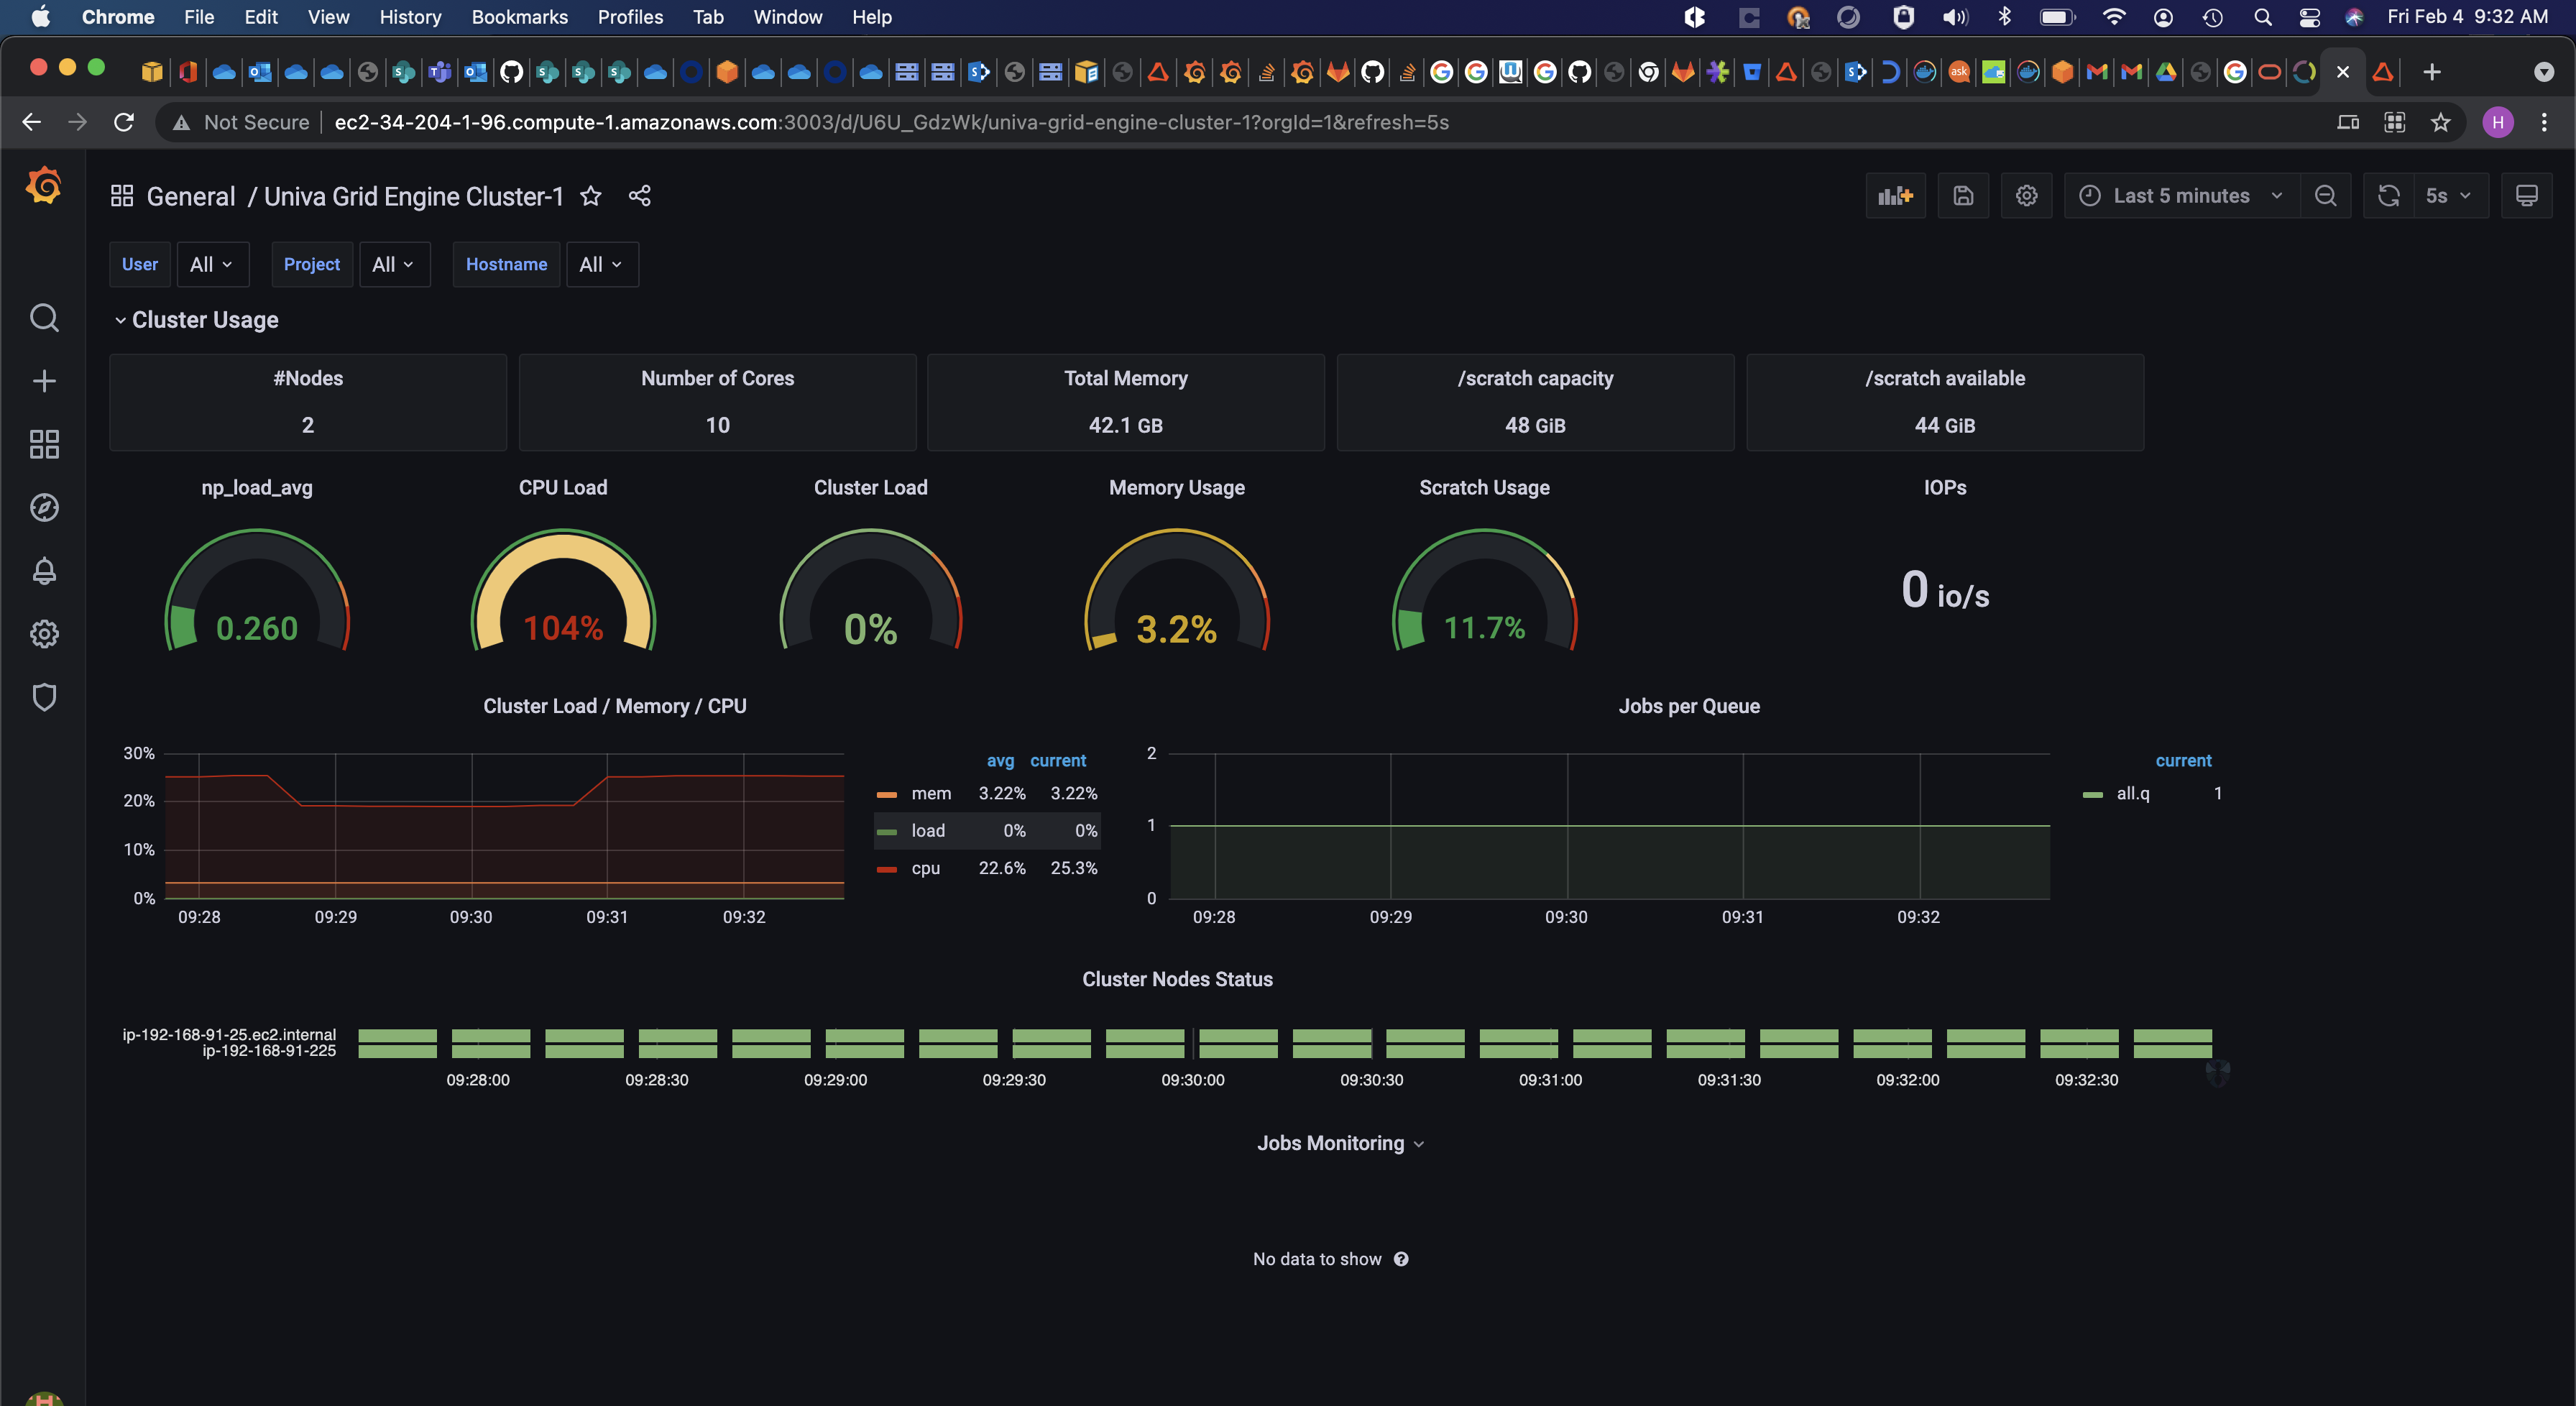Screen dimensions: 2576x1406
Task: Open dashboard settings gear in toolbar
Action: tap(2026, 196)
